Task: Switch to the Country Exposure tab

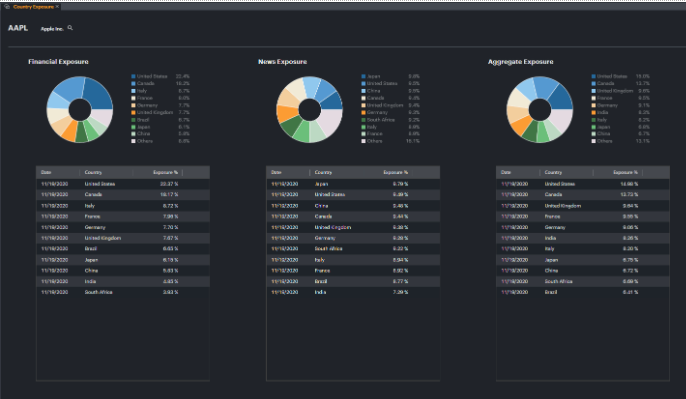Action: click(33, 7)
